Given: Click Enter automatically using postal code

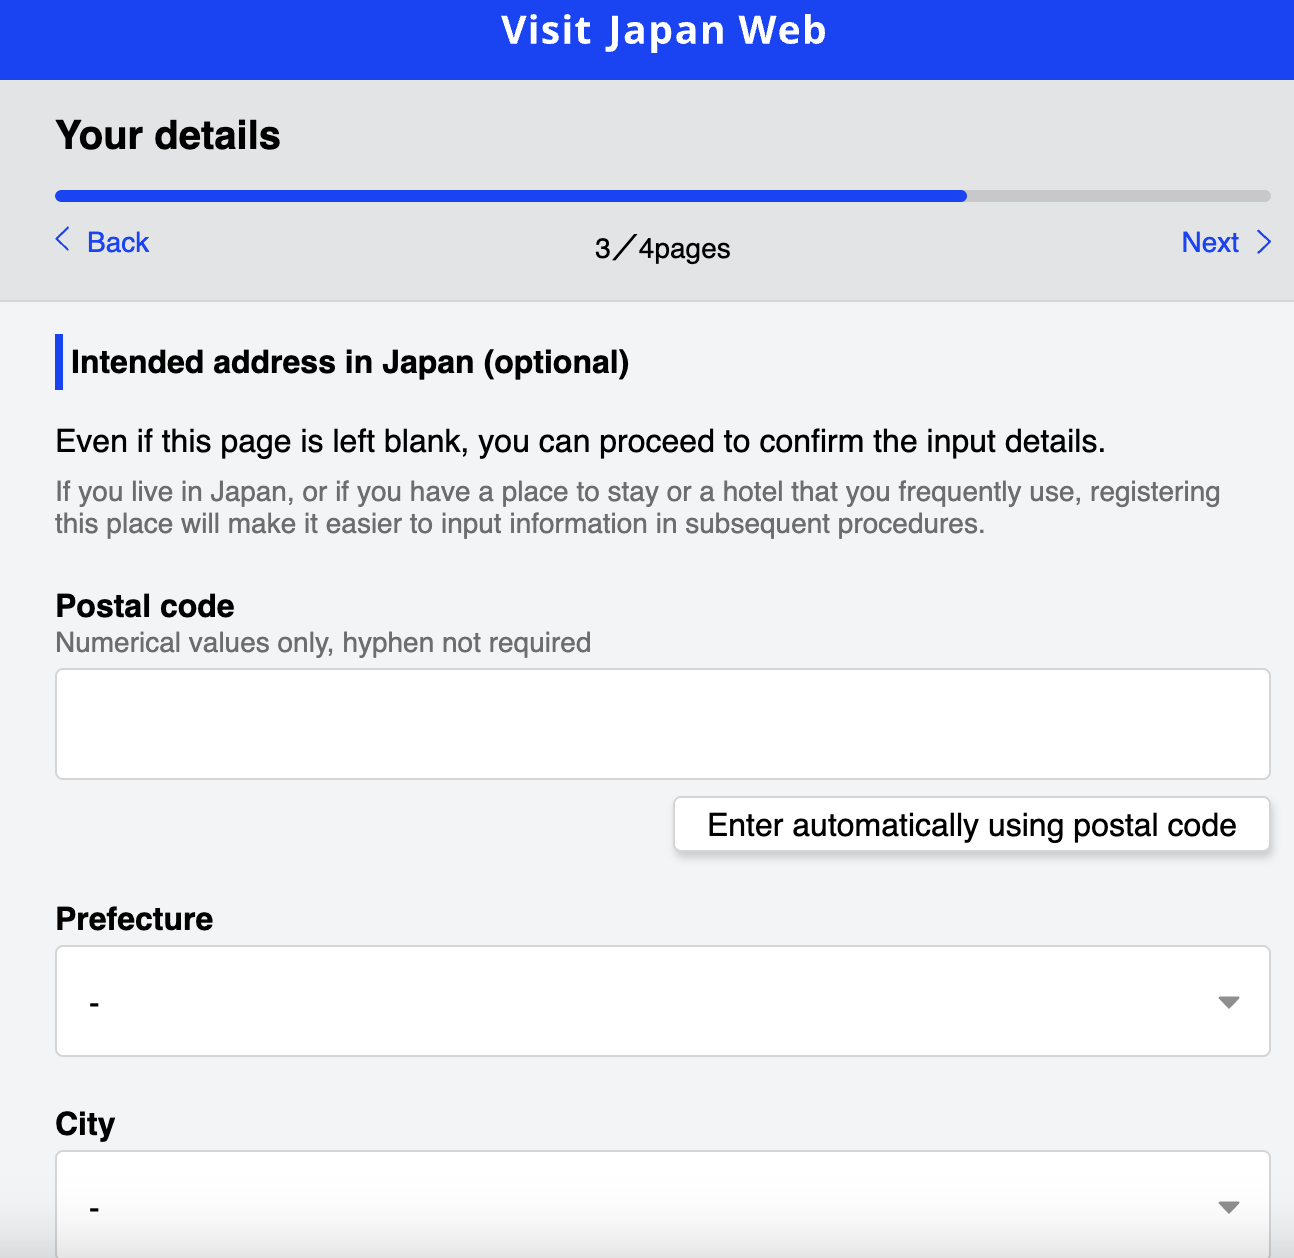Looking at the screenshot, I should 972,825.
